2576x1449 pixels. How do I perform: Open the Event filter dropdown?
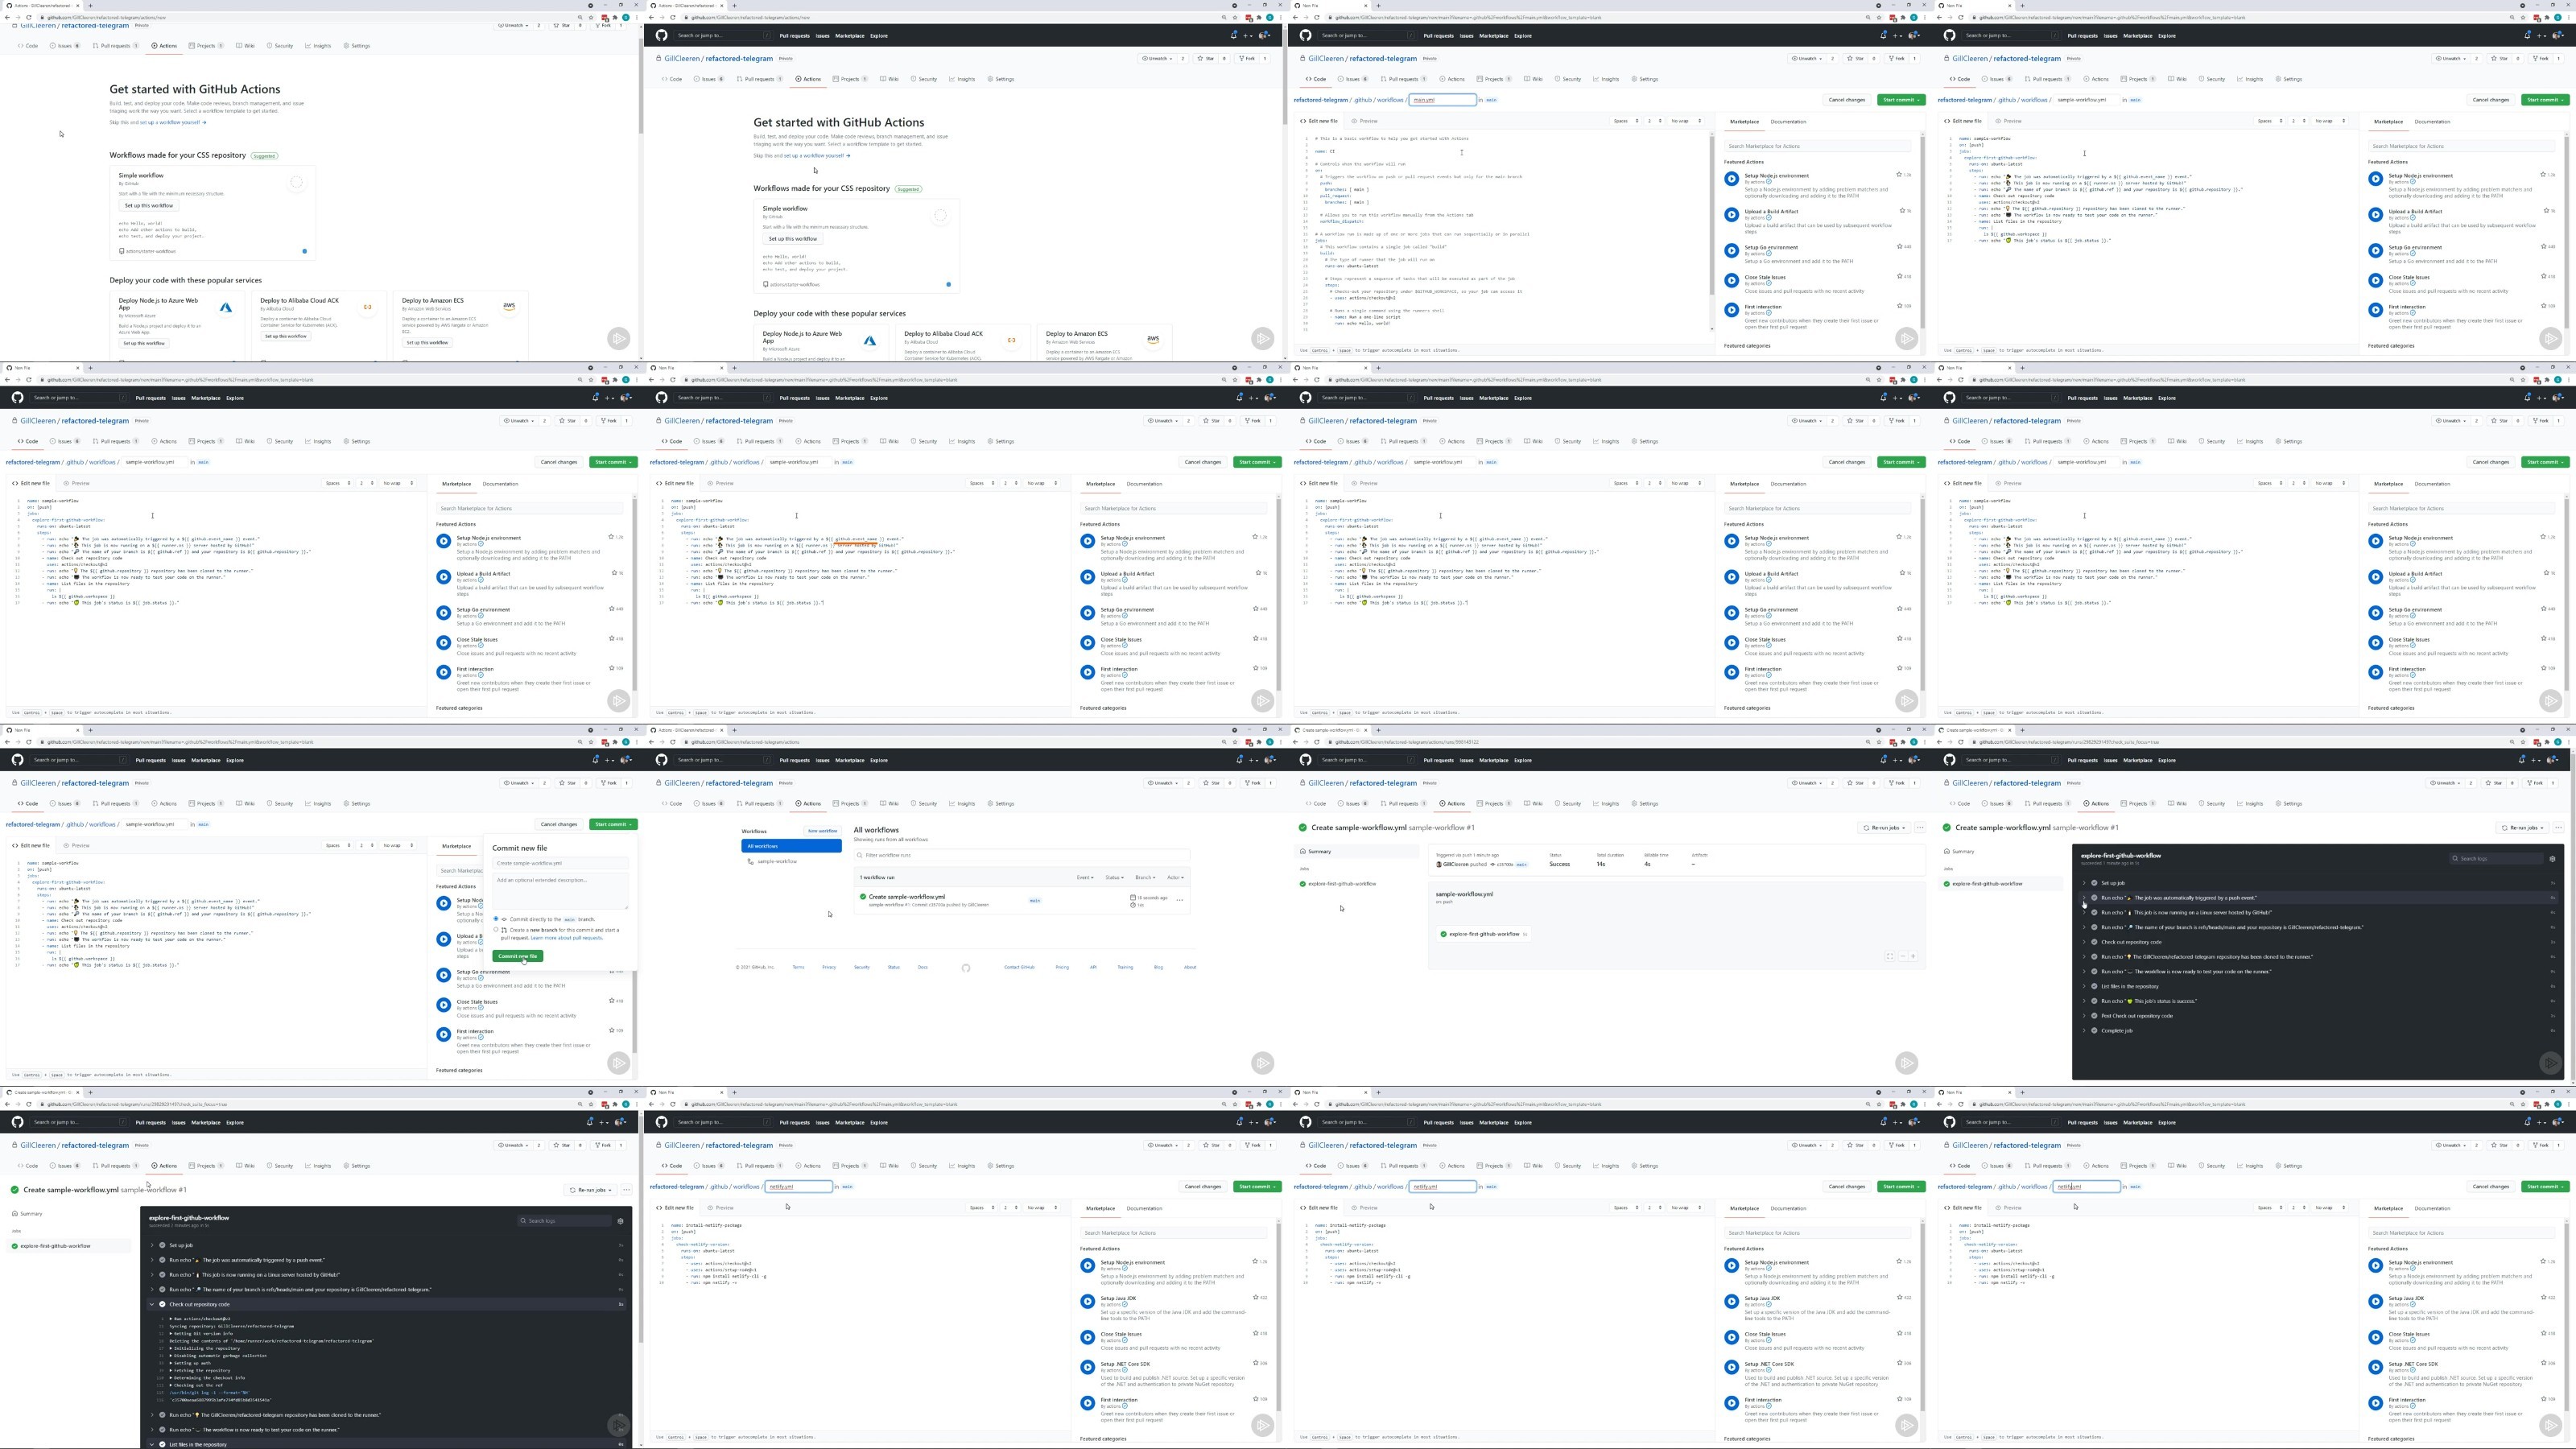tap(1085, 877)
